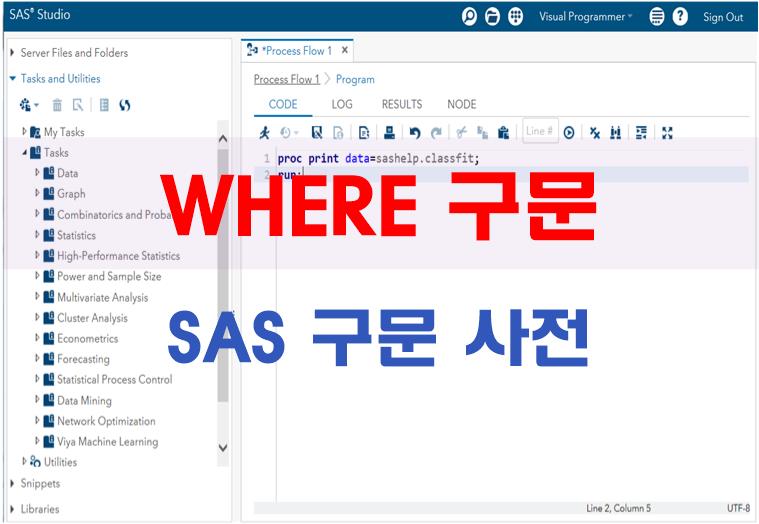Click the Help question mark icon

point(680,17)
